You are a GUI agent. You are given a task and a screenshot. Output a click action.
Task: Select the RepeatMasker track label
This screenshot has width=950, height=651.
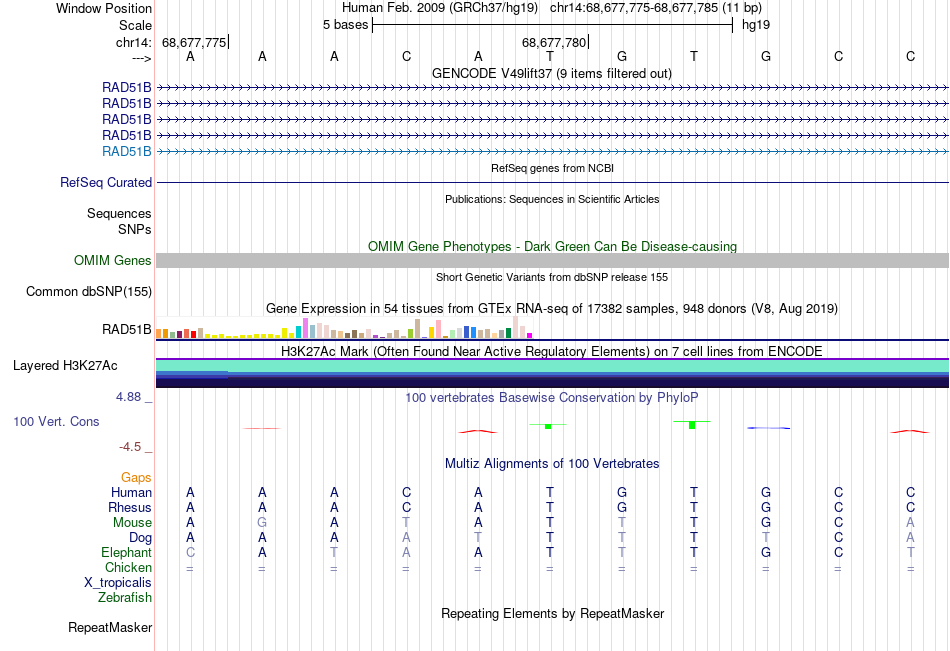click(x=110, y=627)
